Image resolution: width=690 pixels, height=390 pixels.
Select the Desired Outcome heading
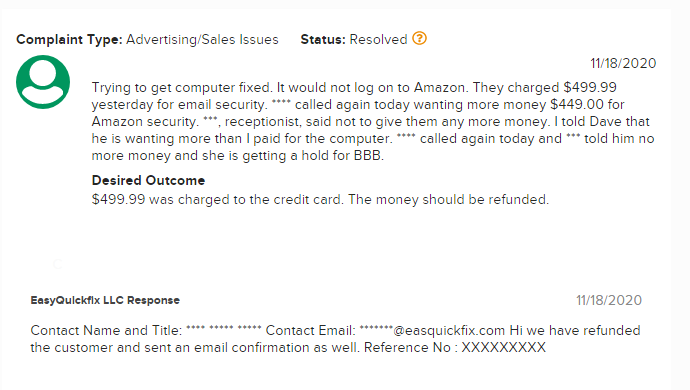[x=148, y=180]
